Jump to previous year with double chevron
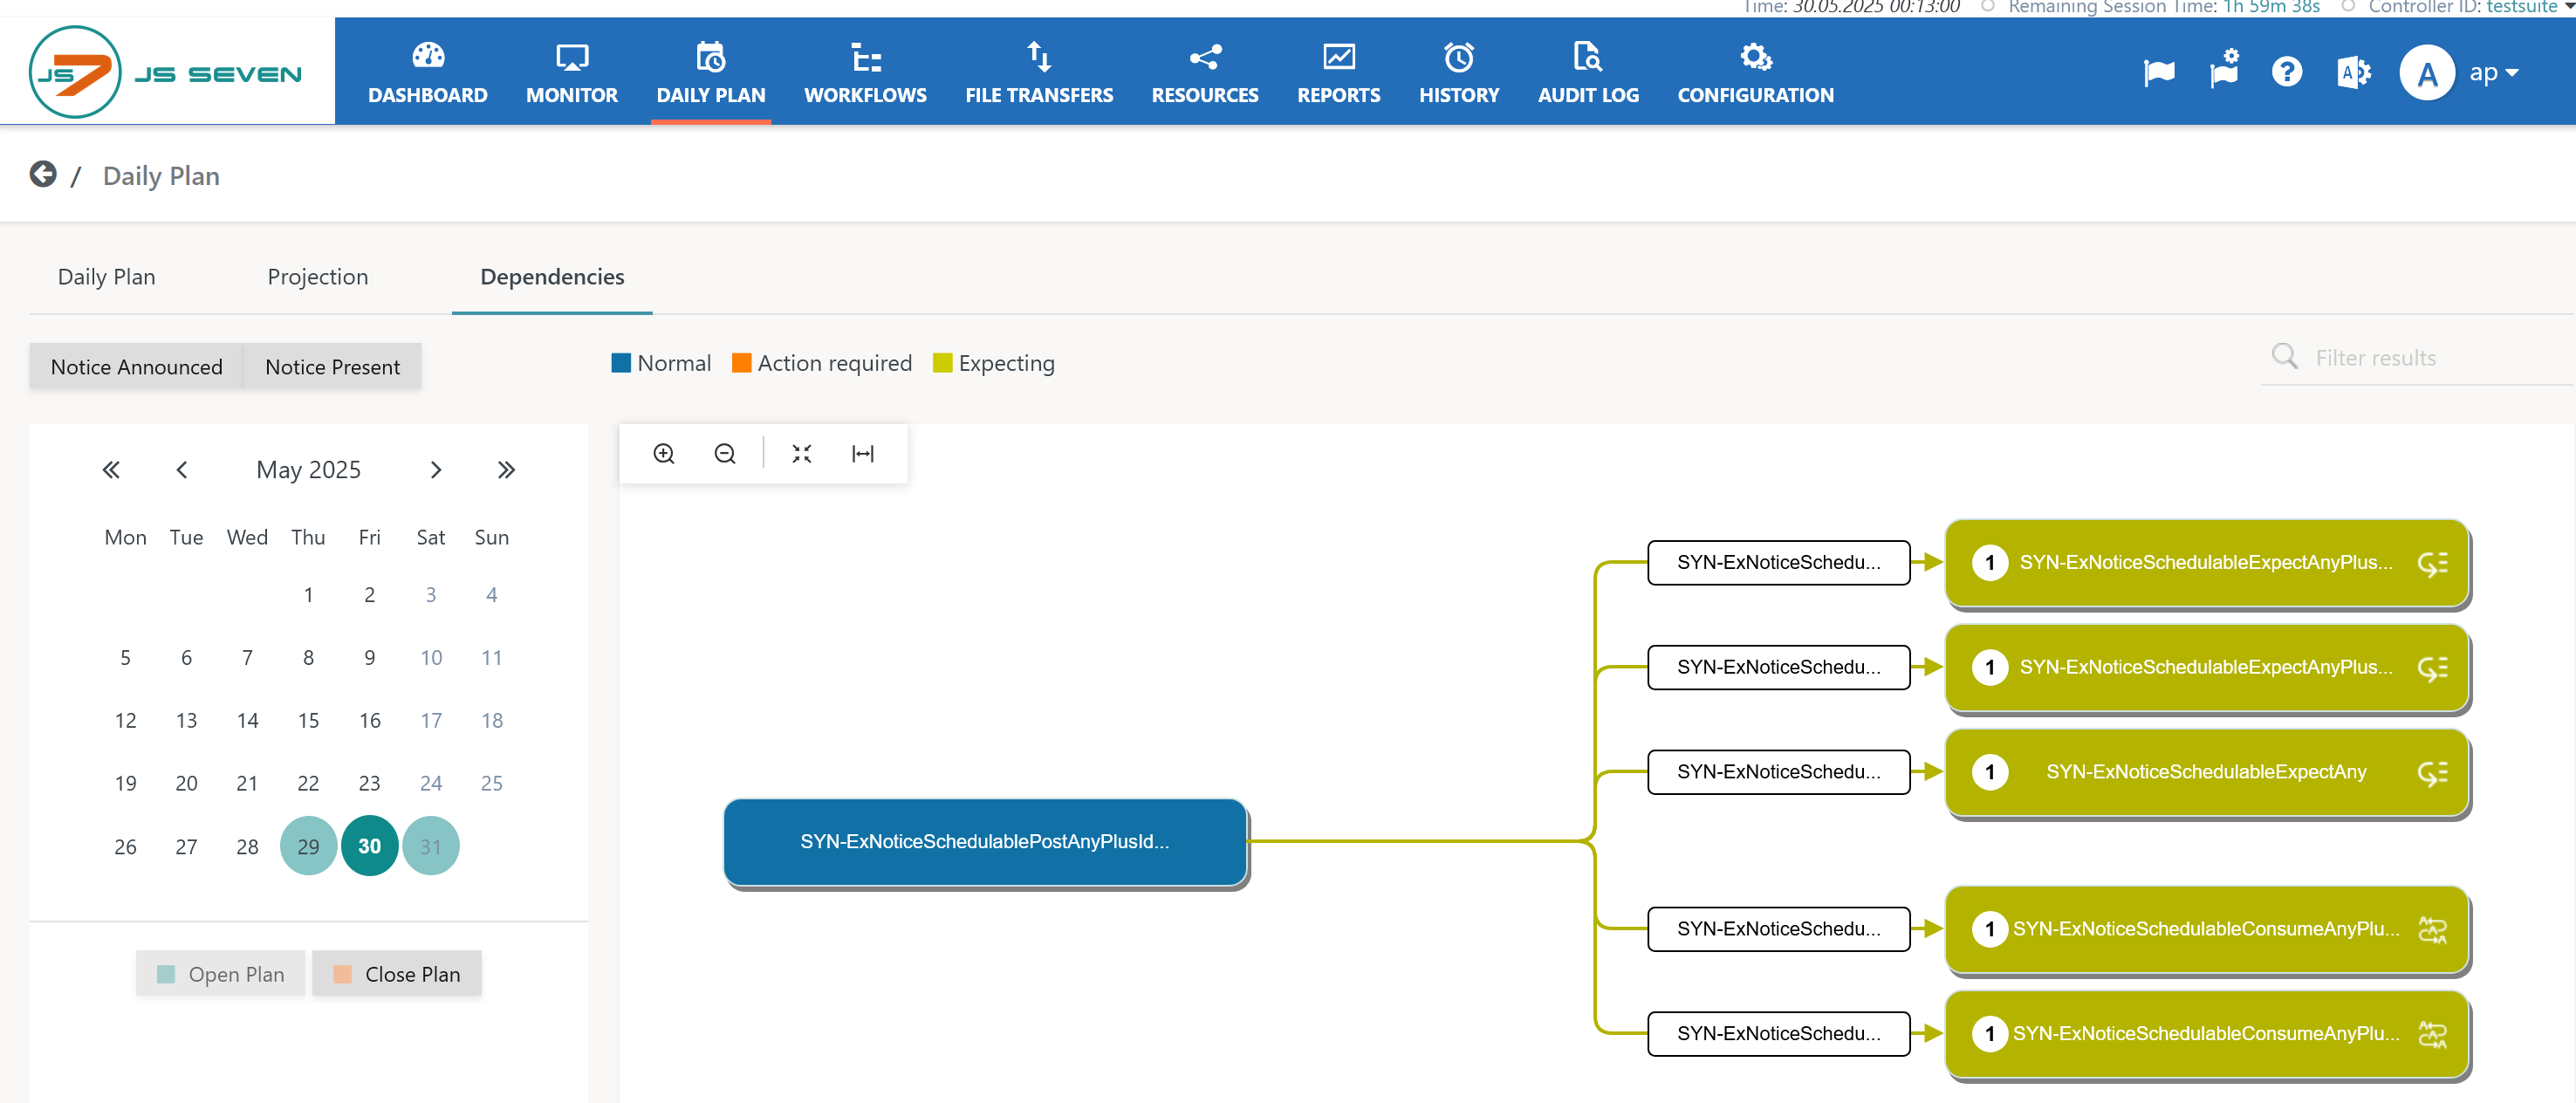 pos(111,470)
